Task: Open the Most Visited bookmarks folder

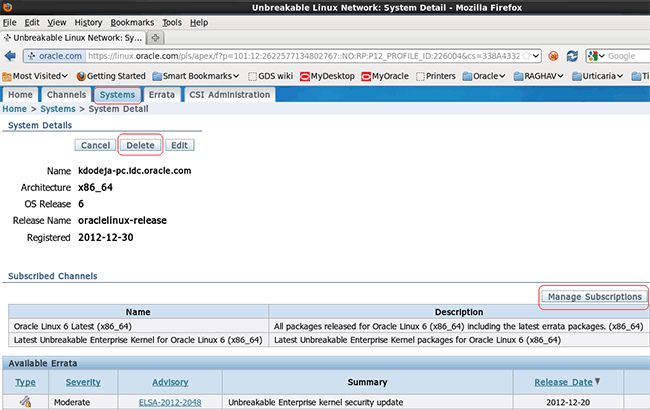Action: 35,76
